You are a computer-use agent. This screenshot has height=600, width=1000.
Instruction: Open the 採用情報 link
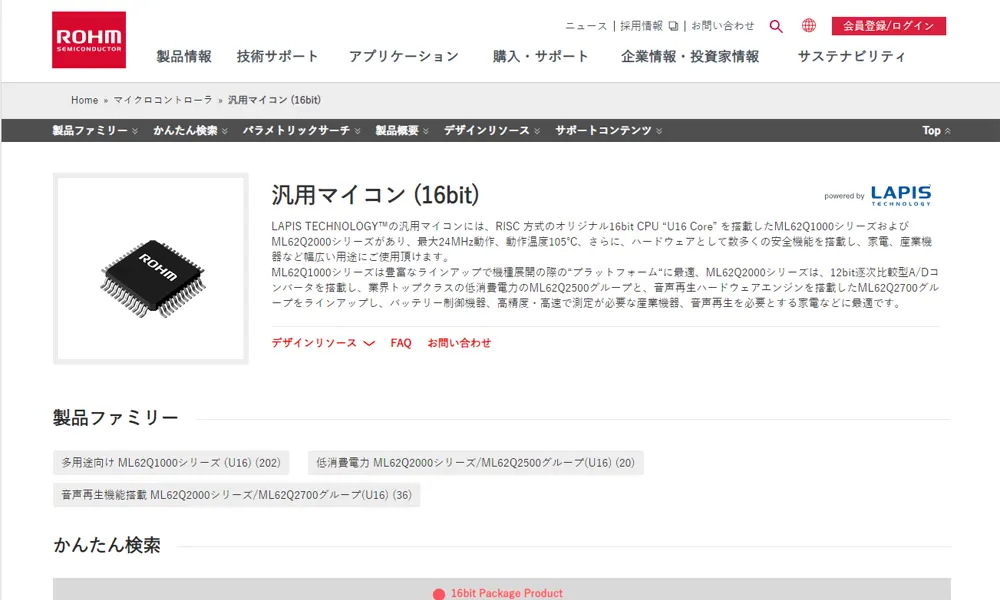point(641,26)
